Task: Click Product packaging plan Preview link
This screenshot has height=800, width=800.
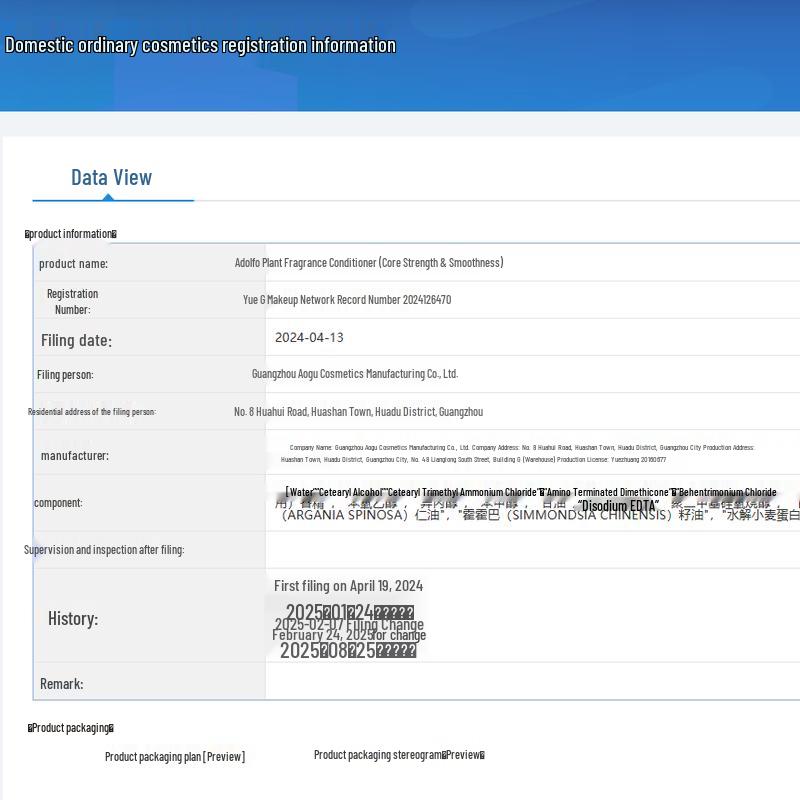Action: tap(175, 757)
